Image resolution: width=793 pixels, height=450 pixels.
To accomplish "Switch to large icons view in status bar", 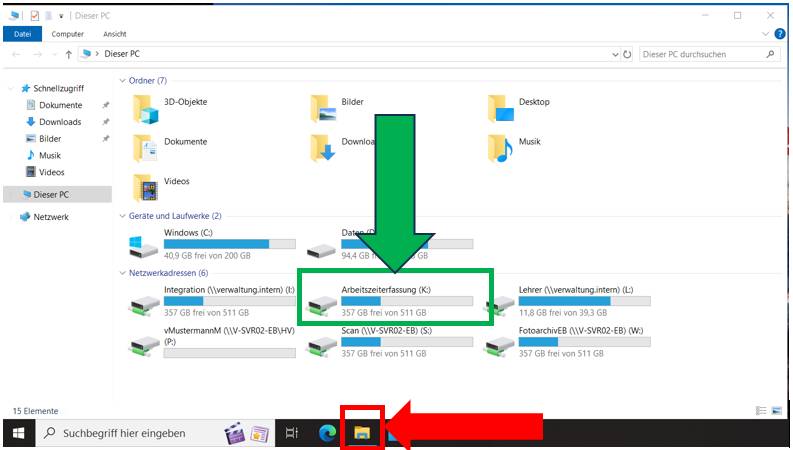I will [x=776, y=410].
